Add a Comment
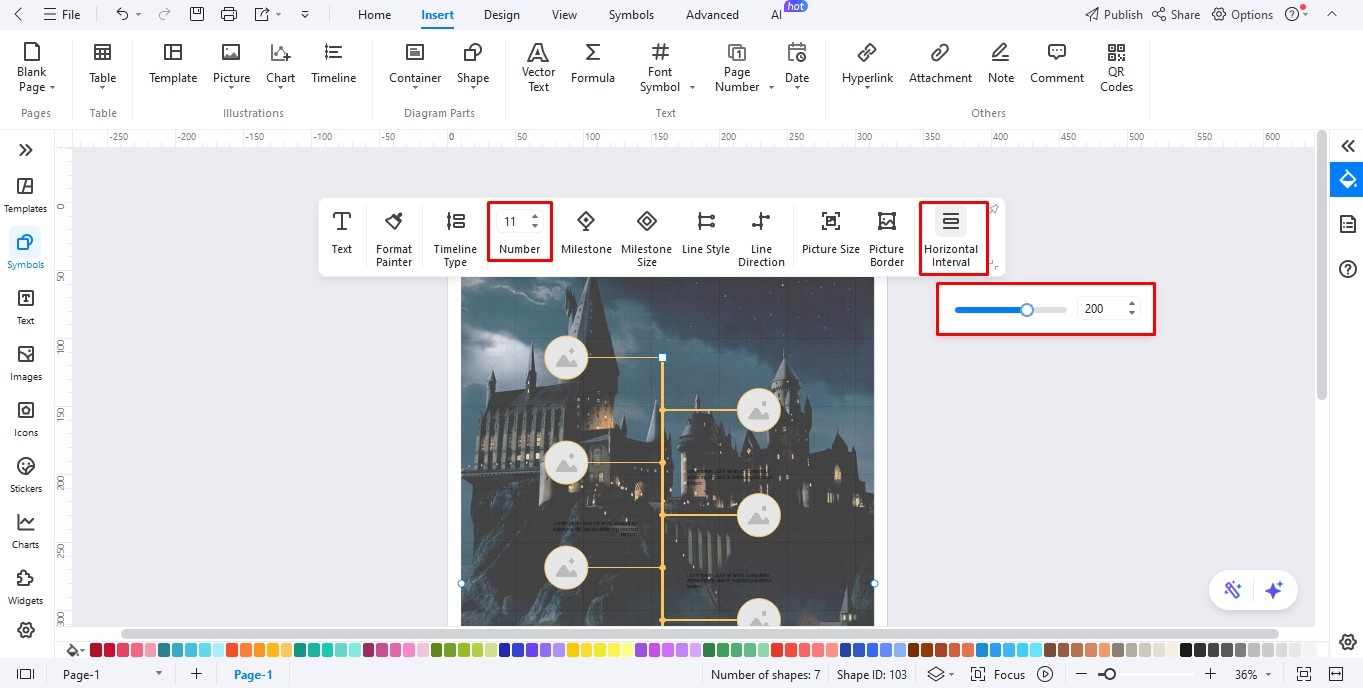This screenshot has width=1363, height=688. coord(1057,63)
